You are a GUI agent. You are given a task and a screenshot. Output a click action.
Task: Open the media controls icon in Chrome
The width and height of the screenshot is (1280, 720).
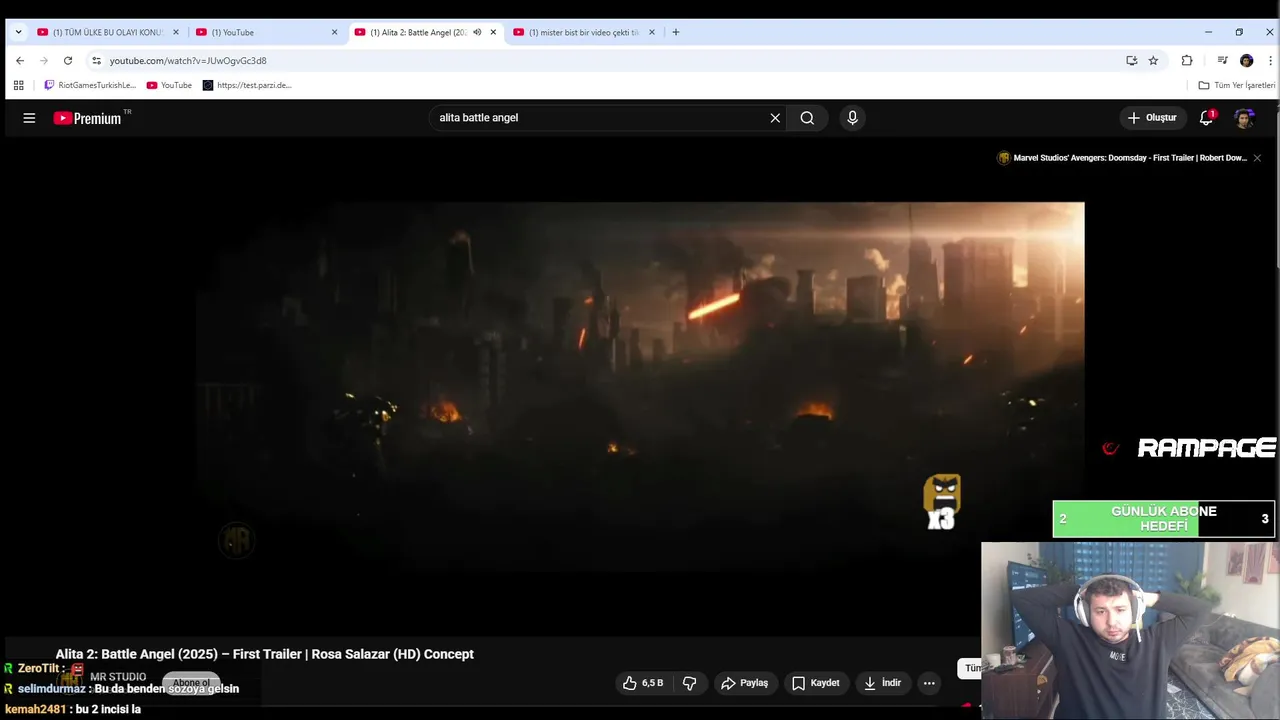[x=1222, y=60]
